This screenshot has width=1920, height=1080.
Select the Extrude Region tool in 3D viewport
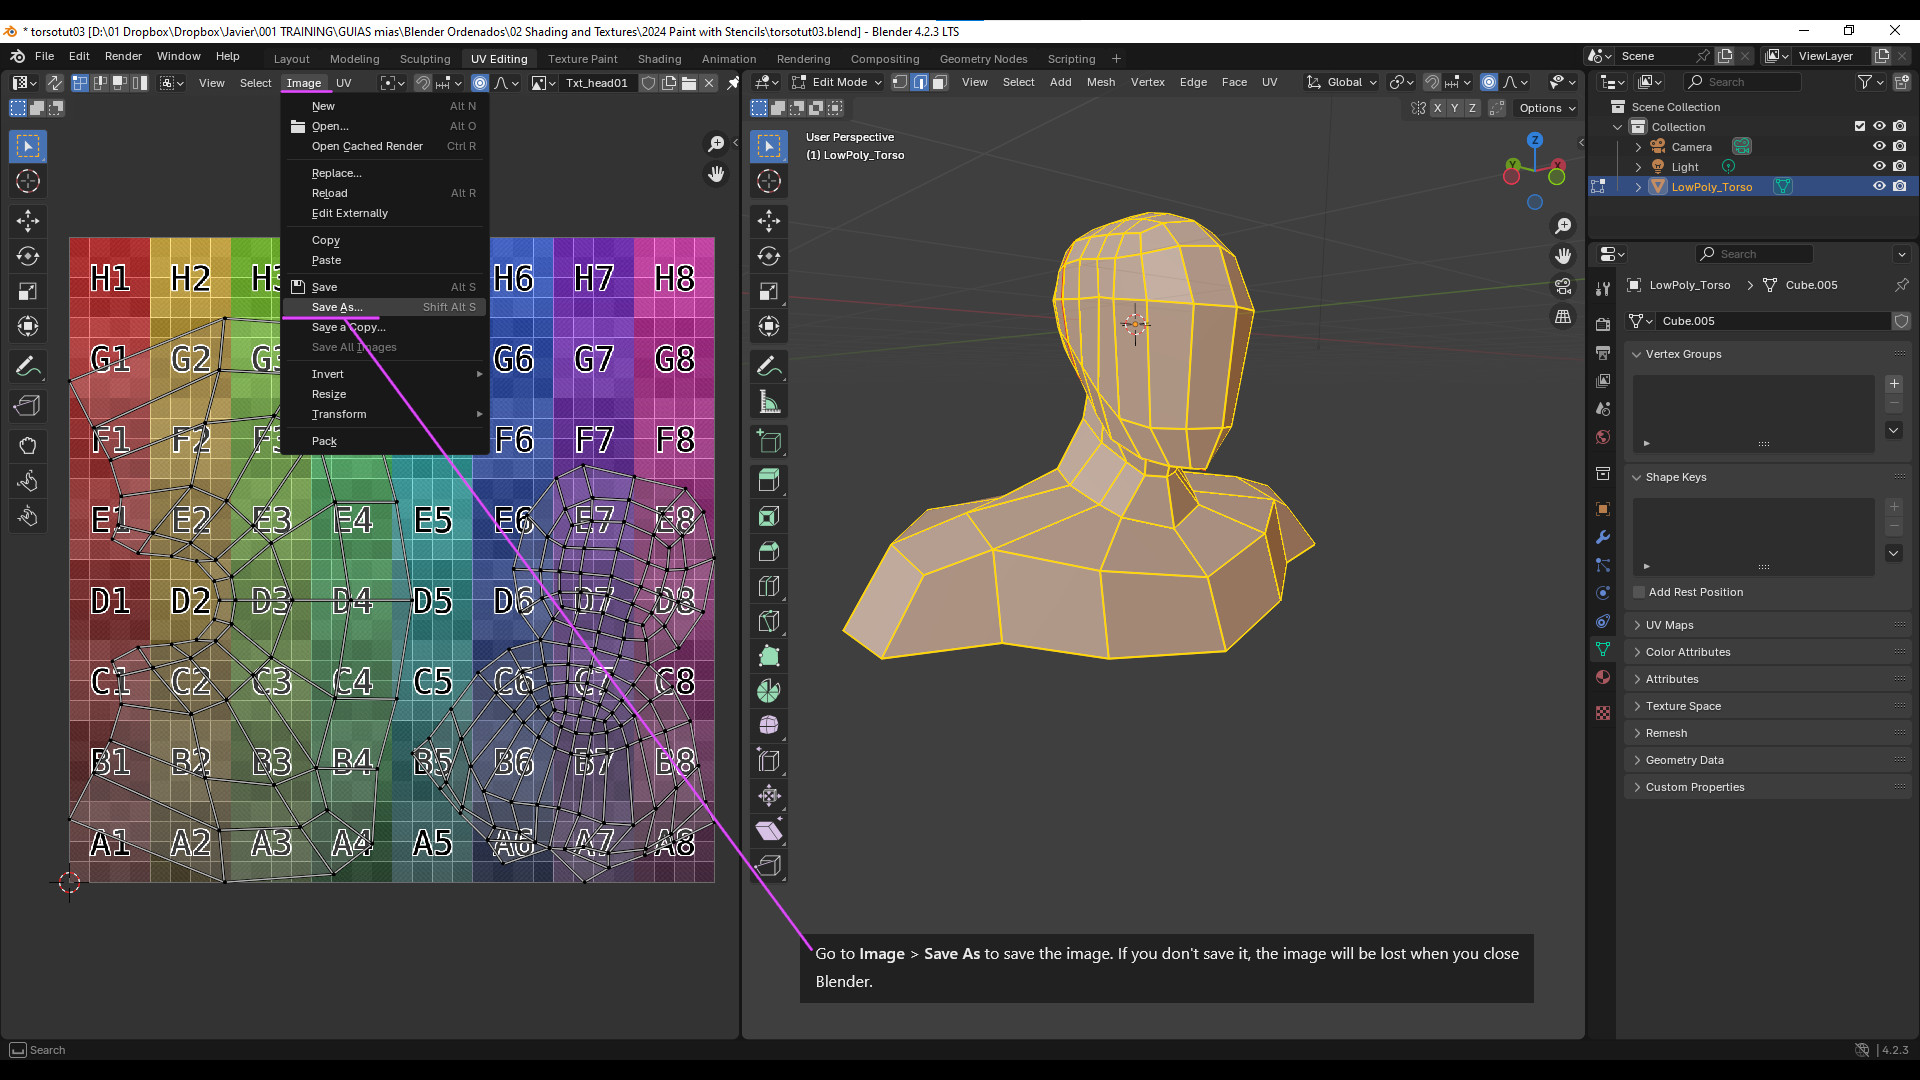click(x=769, y=481)
